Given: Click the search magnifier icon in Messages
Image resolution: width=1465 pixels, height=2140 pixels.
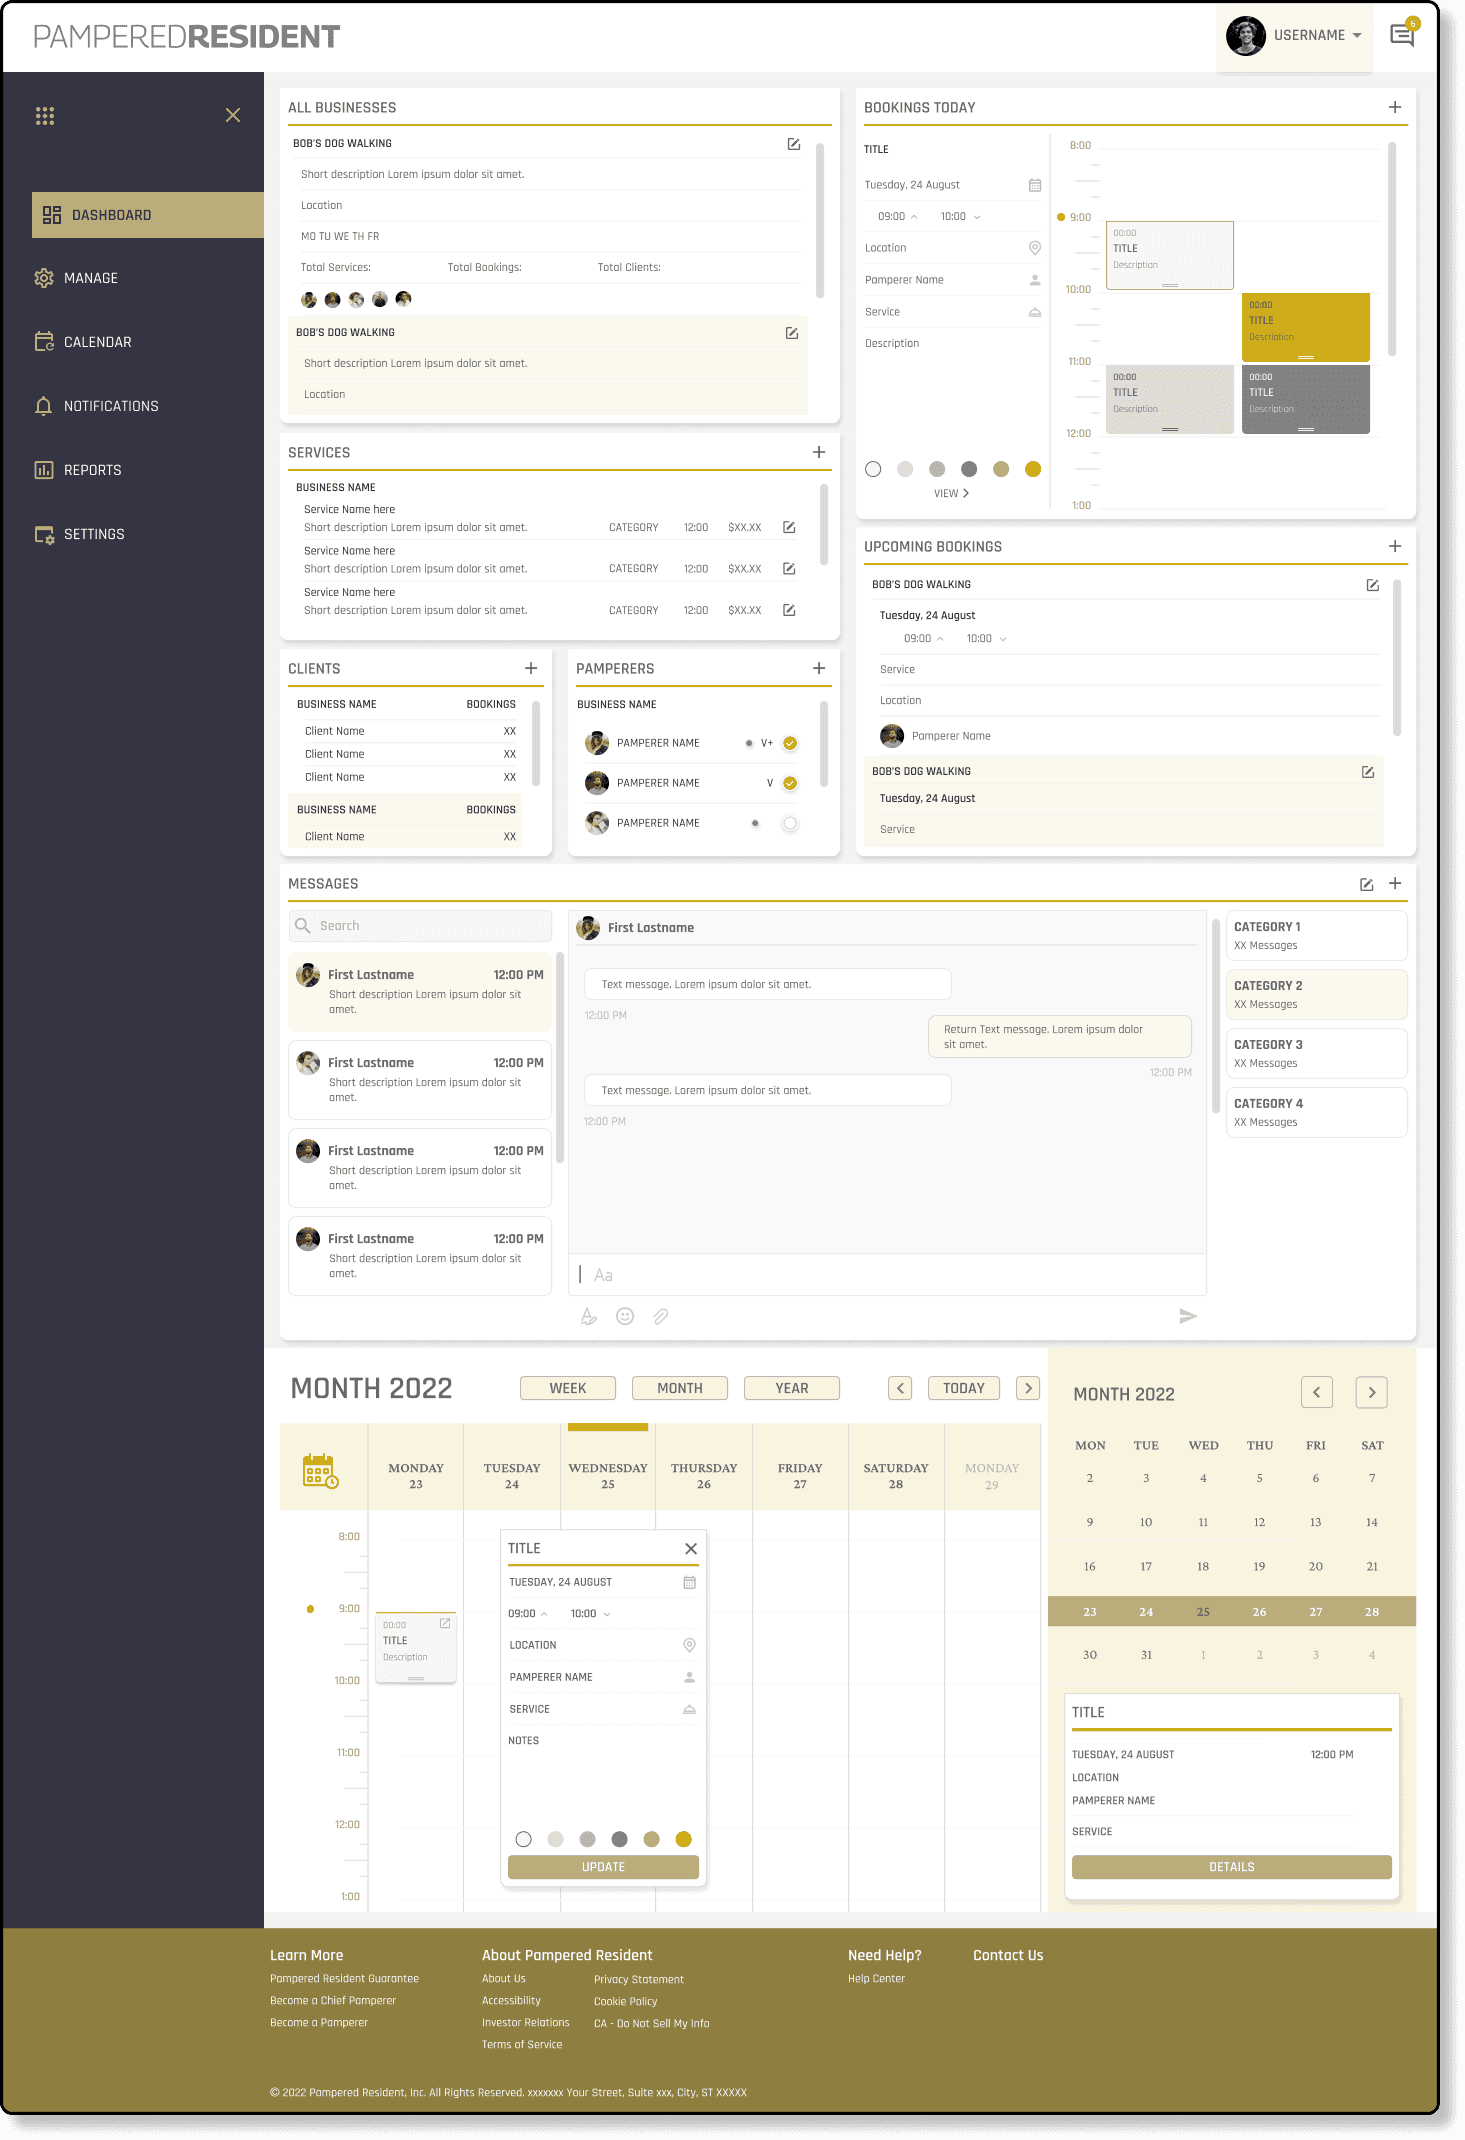Looking at the screenshot, I should coord(303,926).
